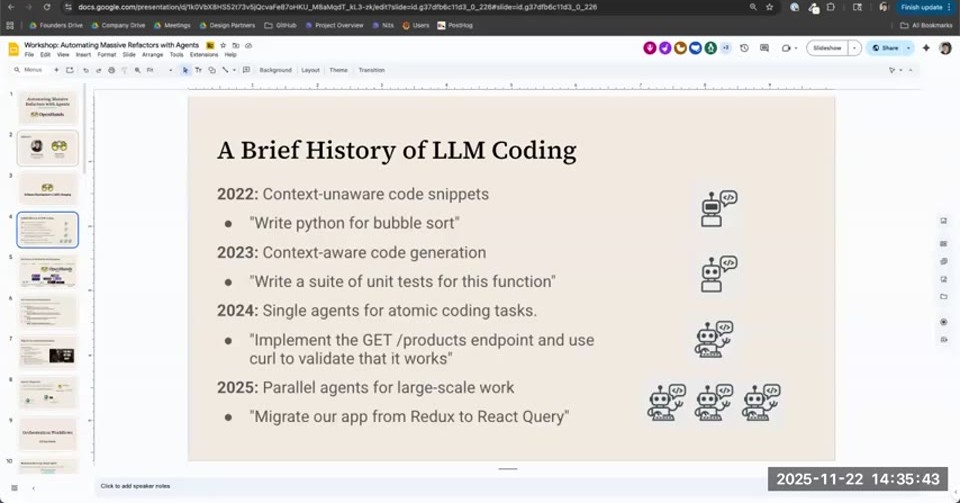Open the PostHog bookmark
Screen dimensions: 960x503
click(455, 26)
